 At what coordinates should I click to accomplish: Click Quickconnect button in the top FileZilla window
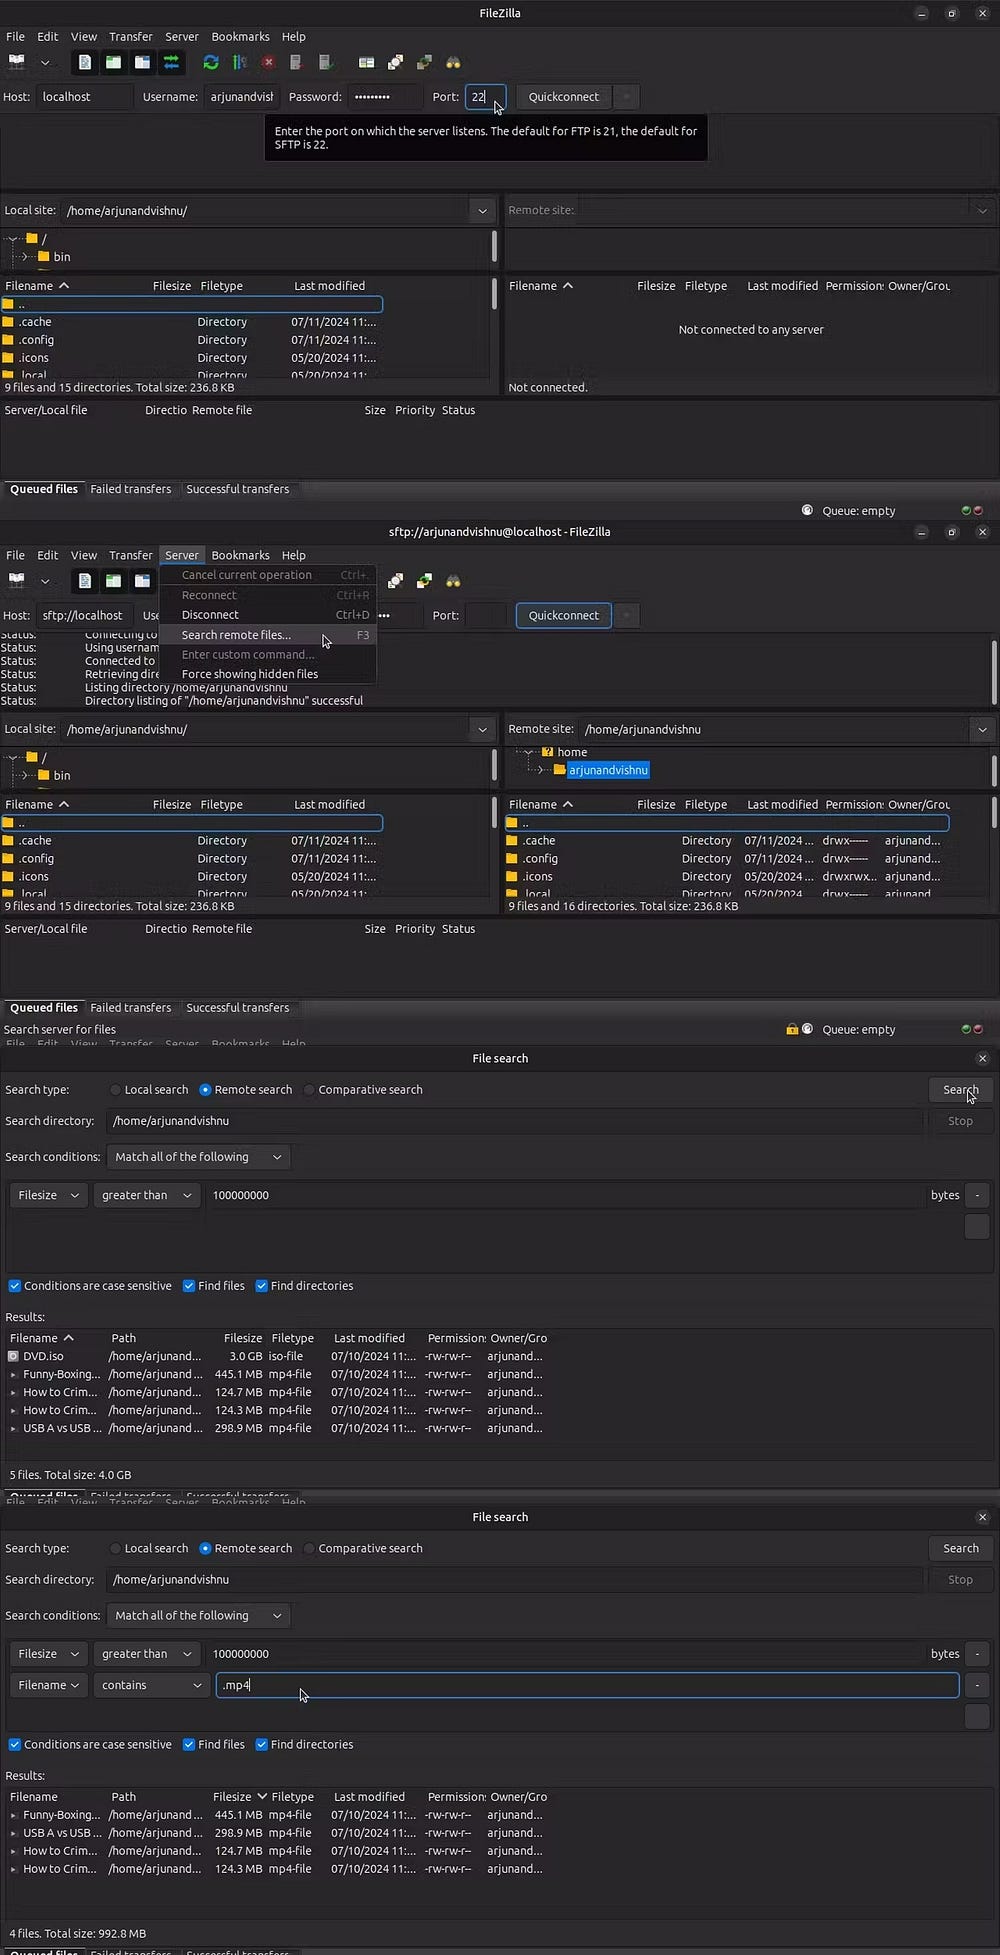point(564,97)
